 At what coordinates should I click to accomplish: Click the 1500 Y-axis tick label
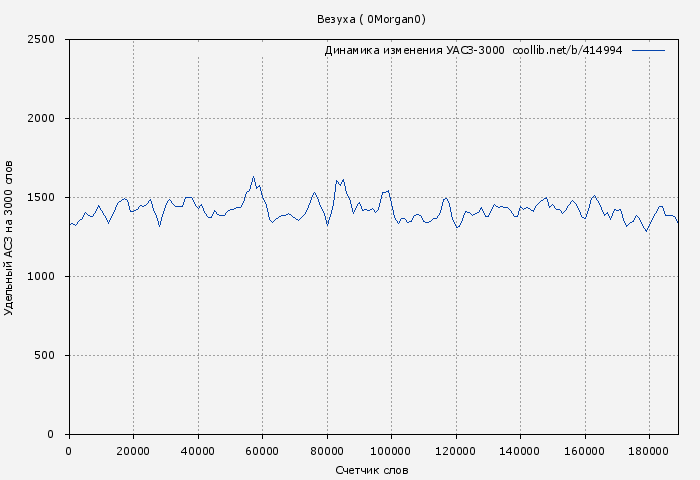point(47,198)
